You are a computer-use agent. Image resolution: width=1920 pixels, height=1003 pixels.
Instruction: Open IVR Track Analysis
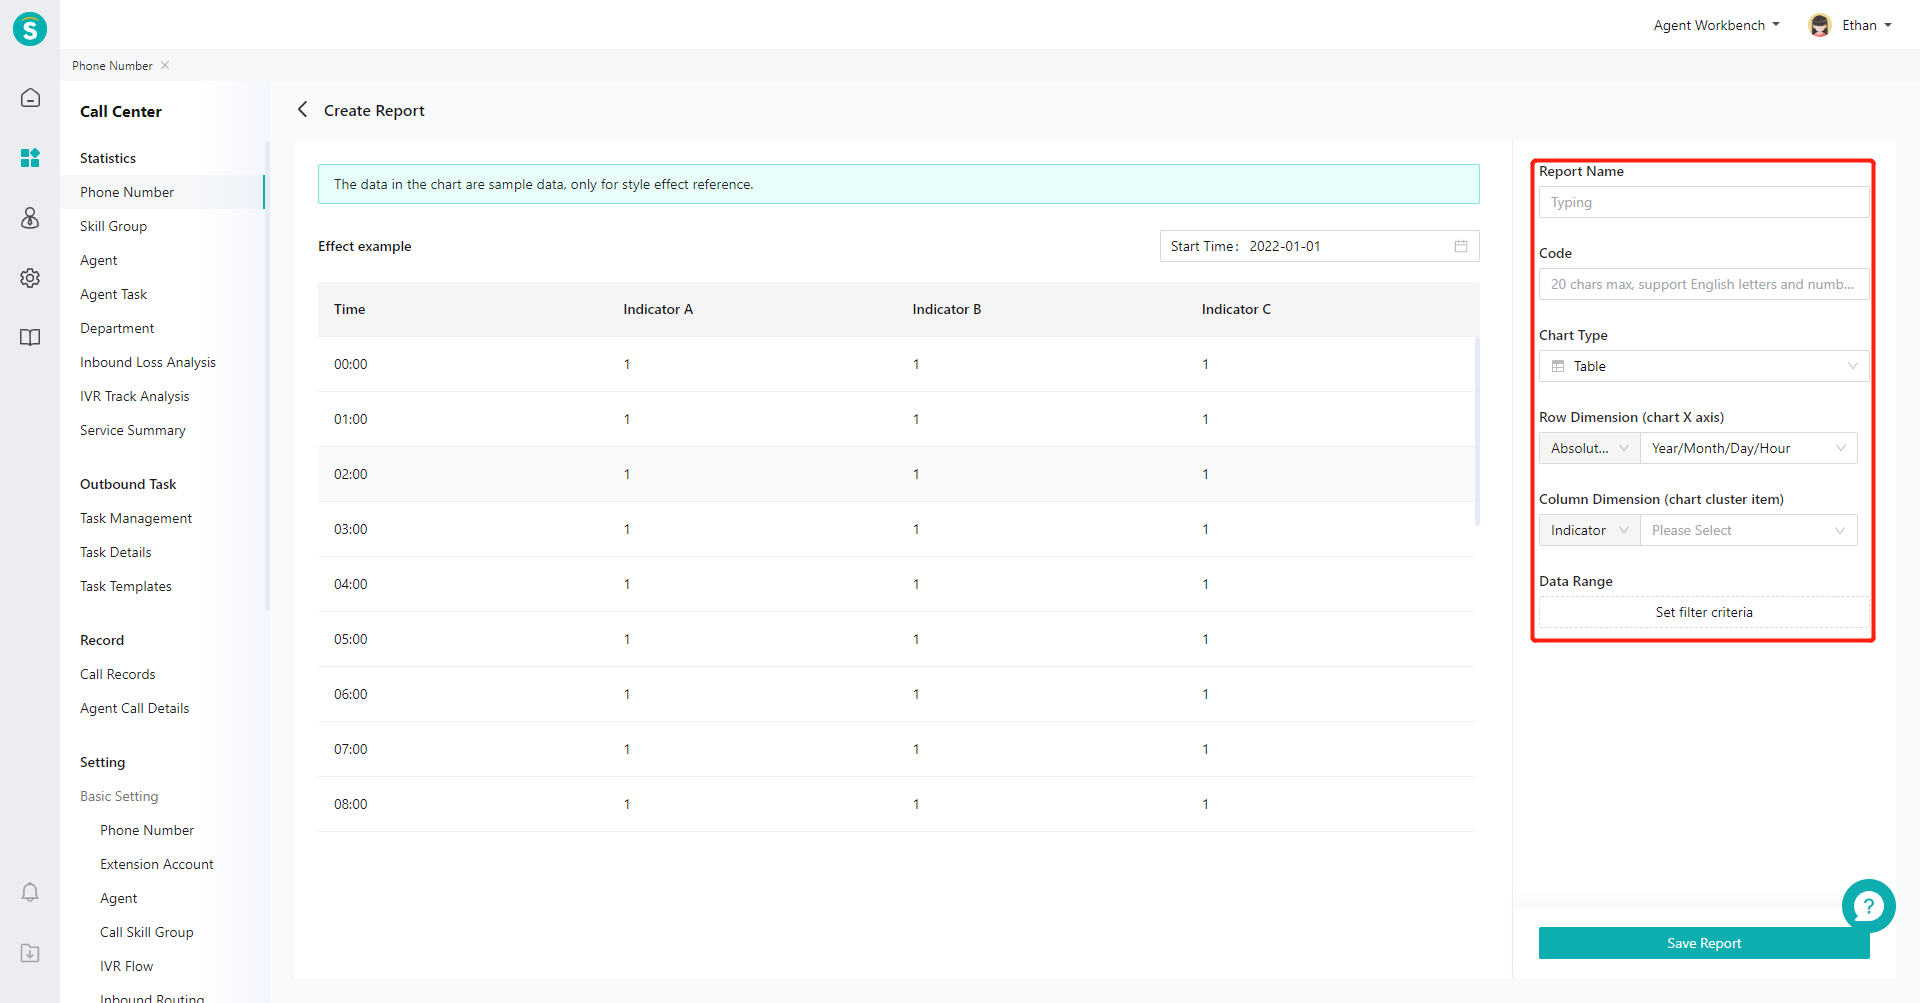pos(134,396)
